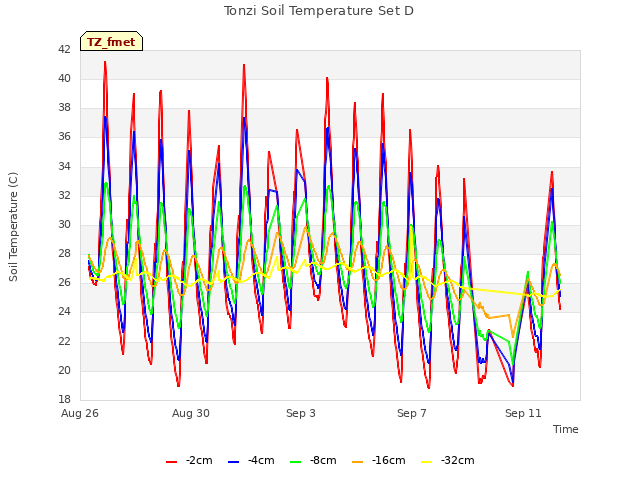Select the red -2cm legend swatch
This screenshot has height=480, width=640.
tap(171, 462)
